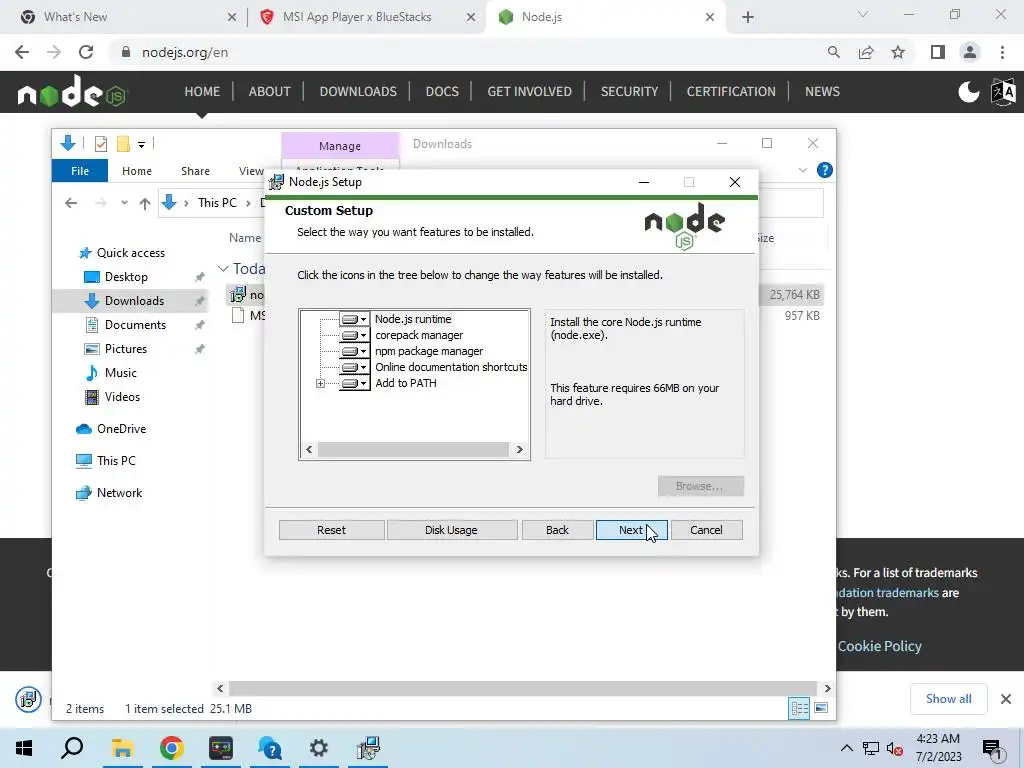Click Show all downloads in Chrome

[948, 699]
